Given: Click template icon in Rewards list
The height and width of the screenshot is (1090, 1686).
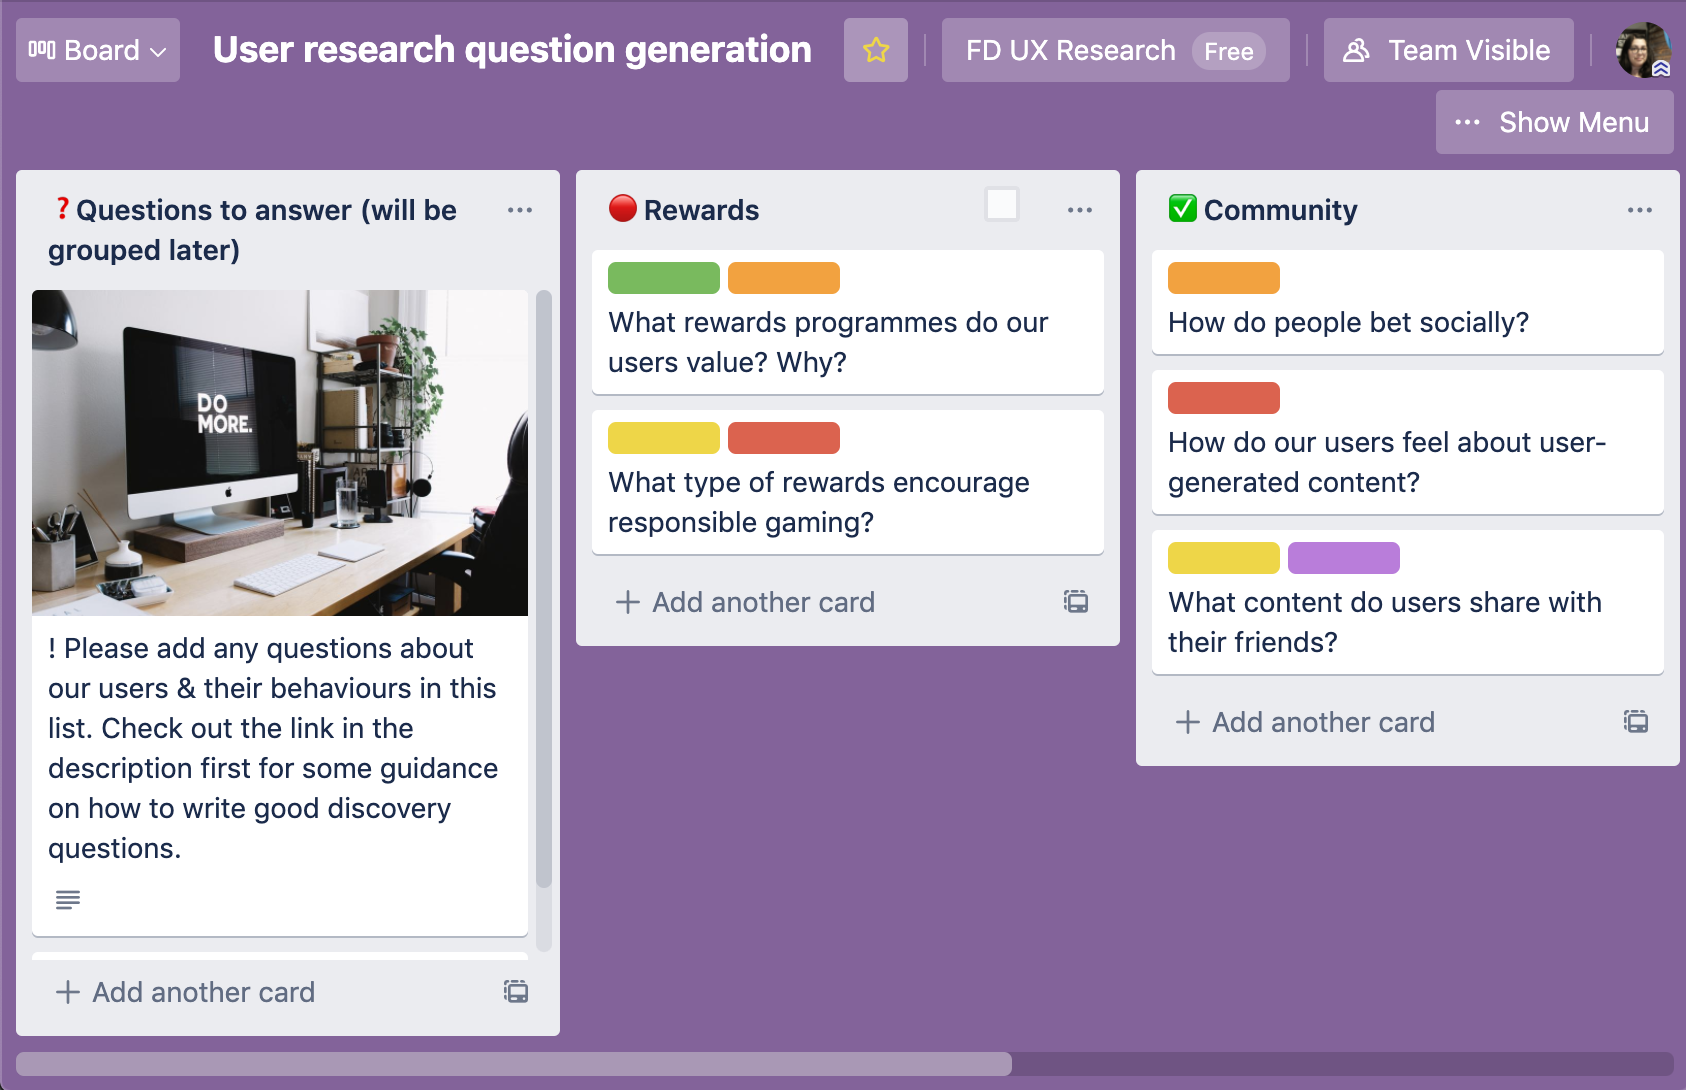Looking at the screenshot, I should [x=1075, y=602].
